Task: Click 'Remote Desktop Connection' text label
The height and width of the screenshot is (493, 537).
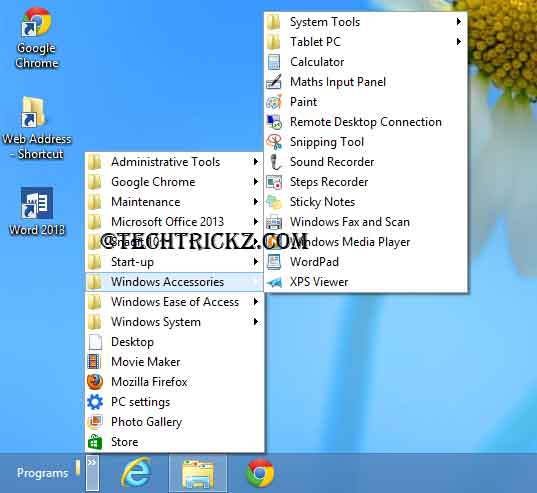Action: [366, 122]
